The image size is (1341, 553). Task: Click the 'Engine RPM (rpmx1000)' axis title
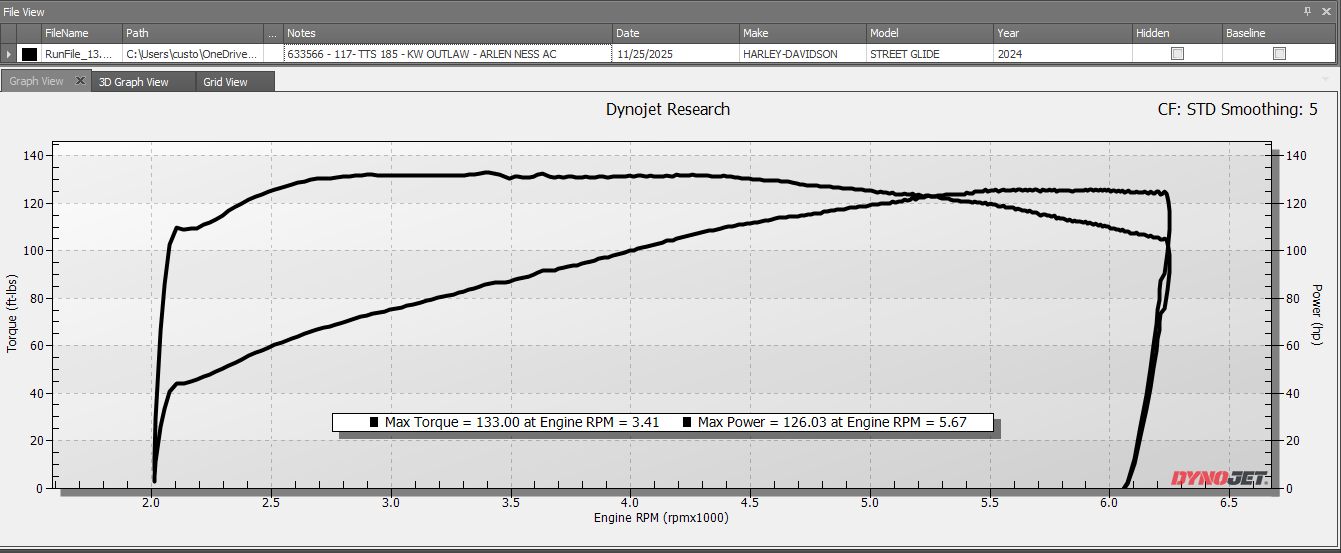(x=661, y=518)
